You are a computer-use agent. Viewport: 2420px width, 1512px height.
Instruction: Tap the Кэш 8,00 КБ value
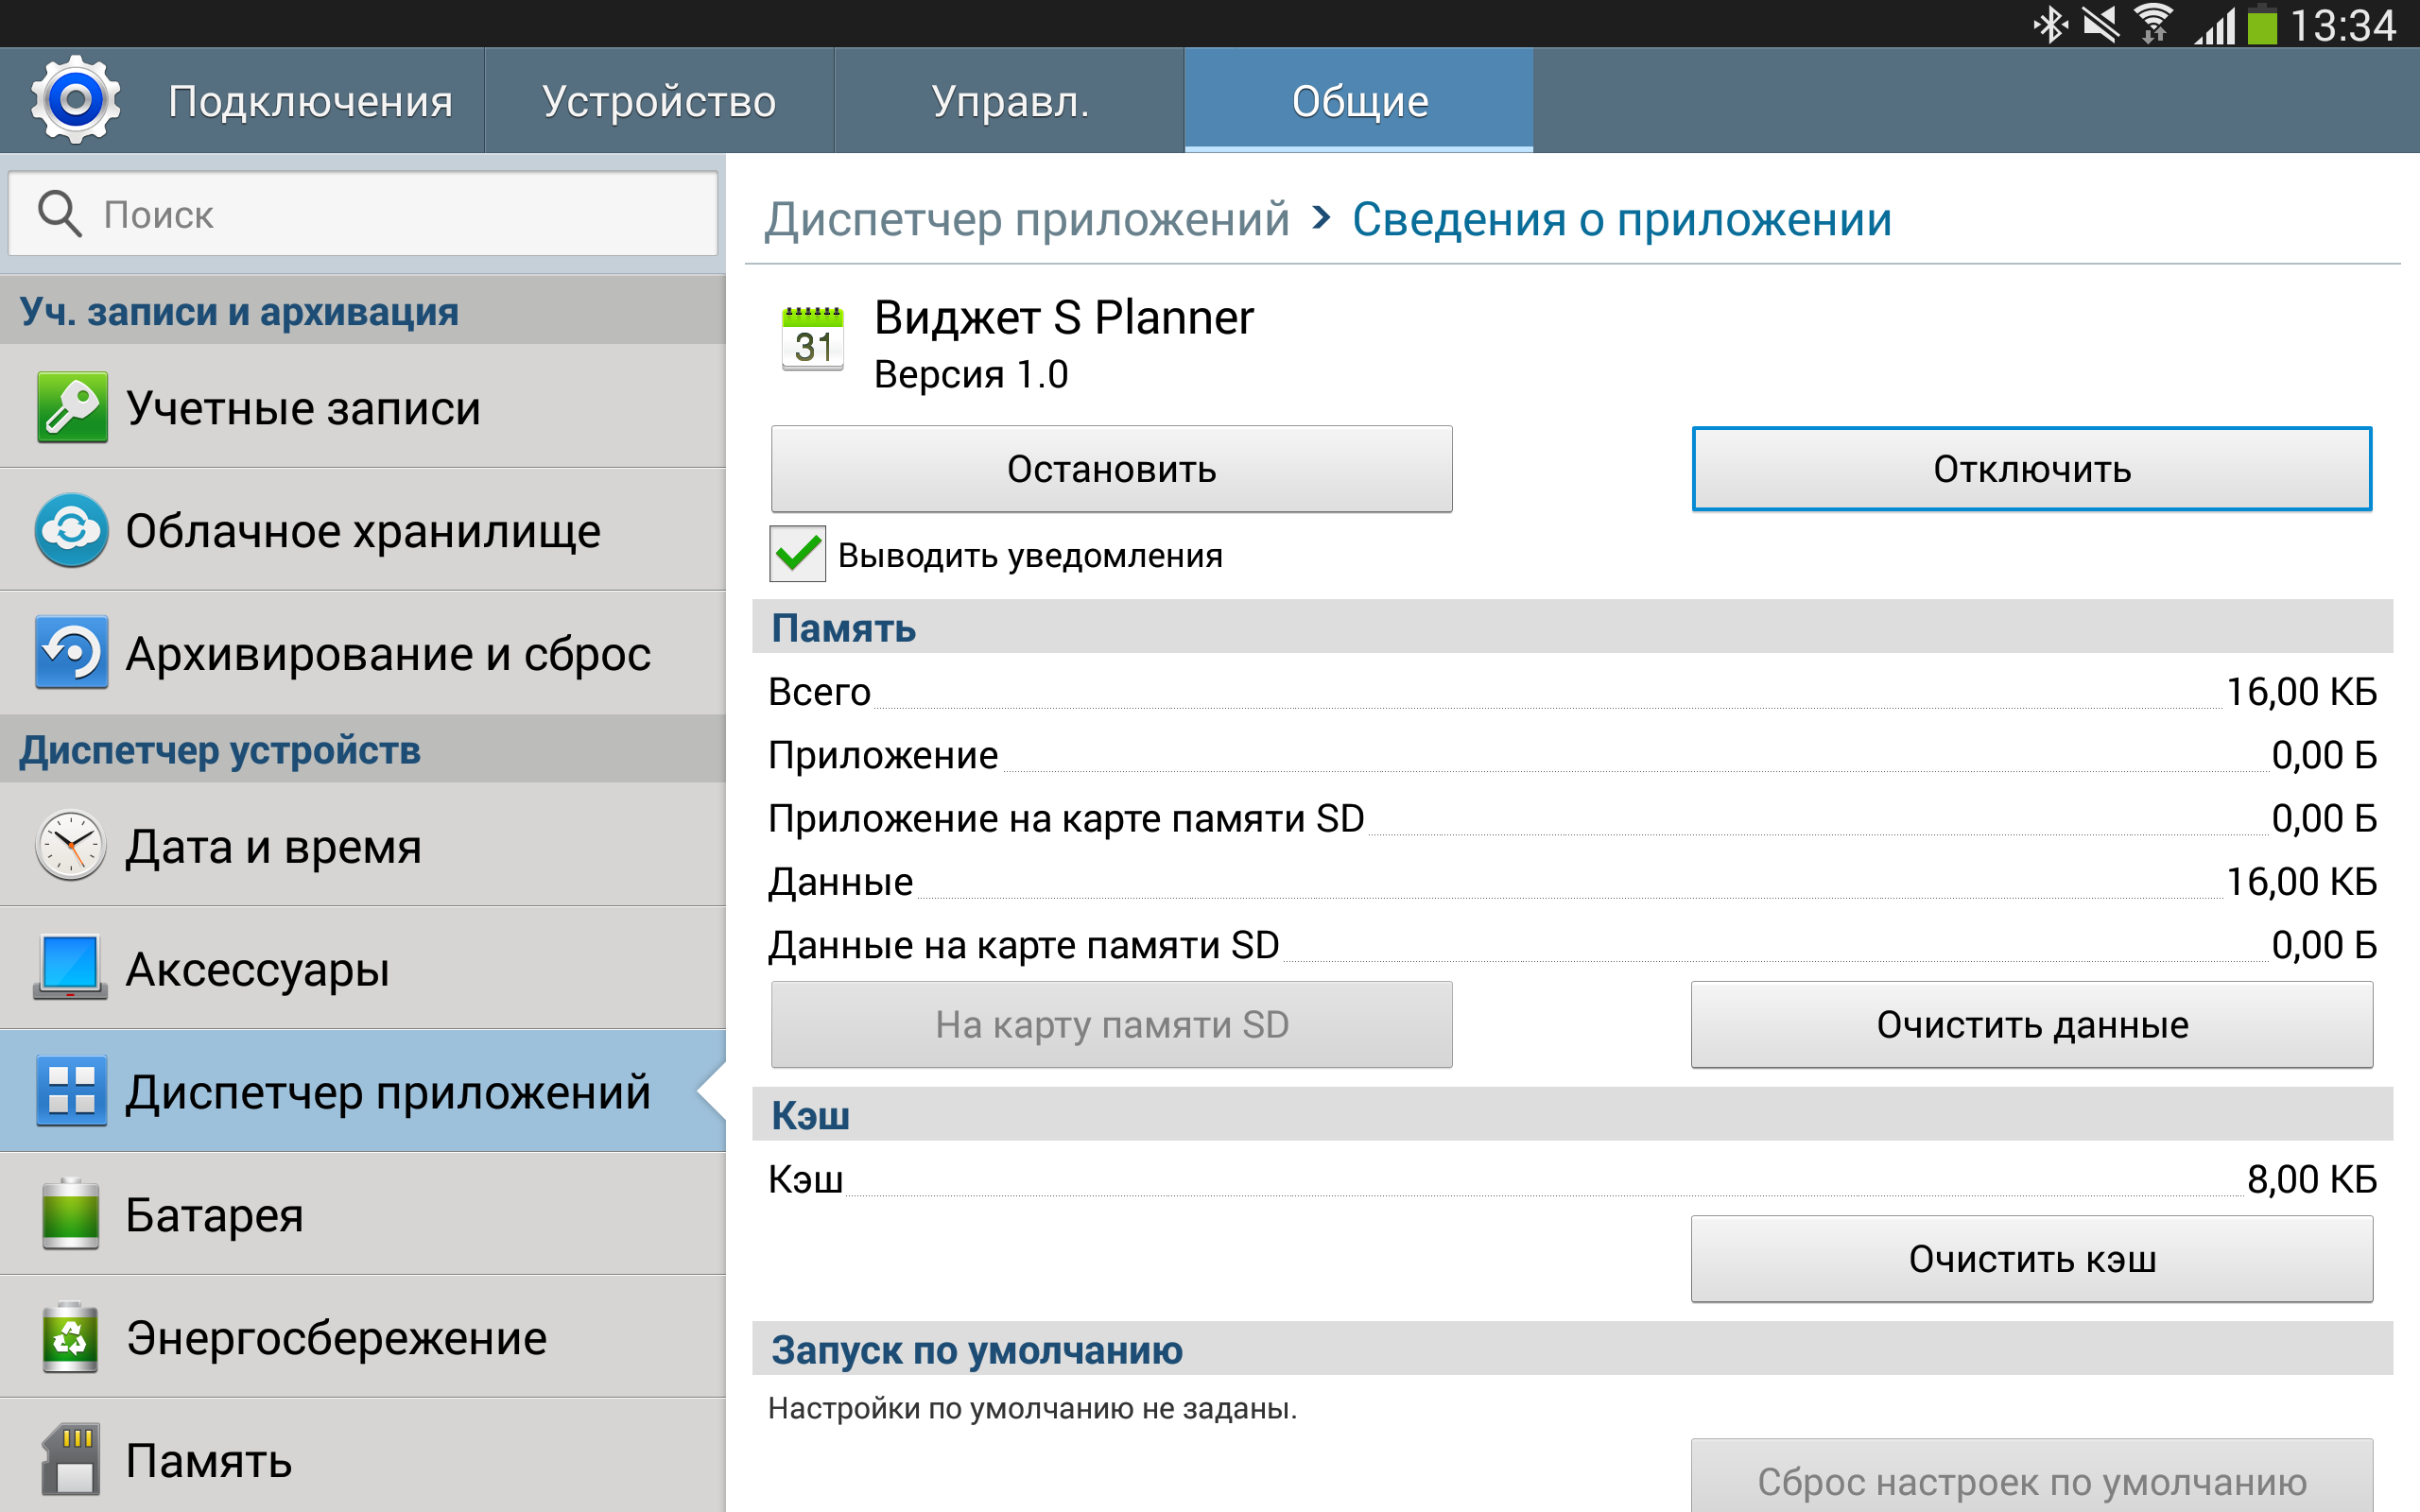coord(2311,1179)
